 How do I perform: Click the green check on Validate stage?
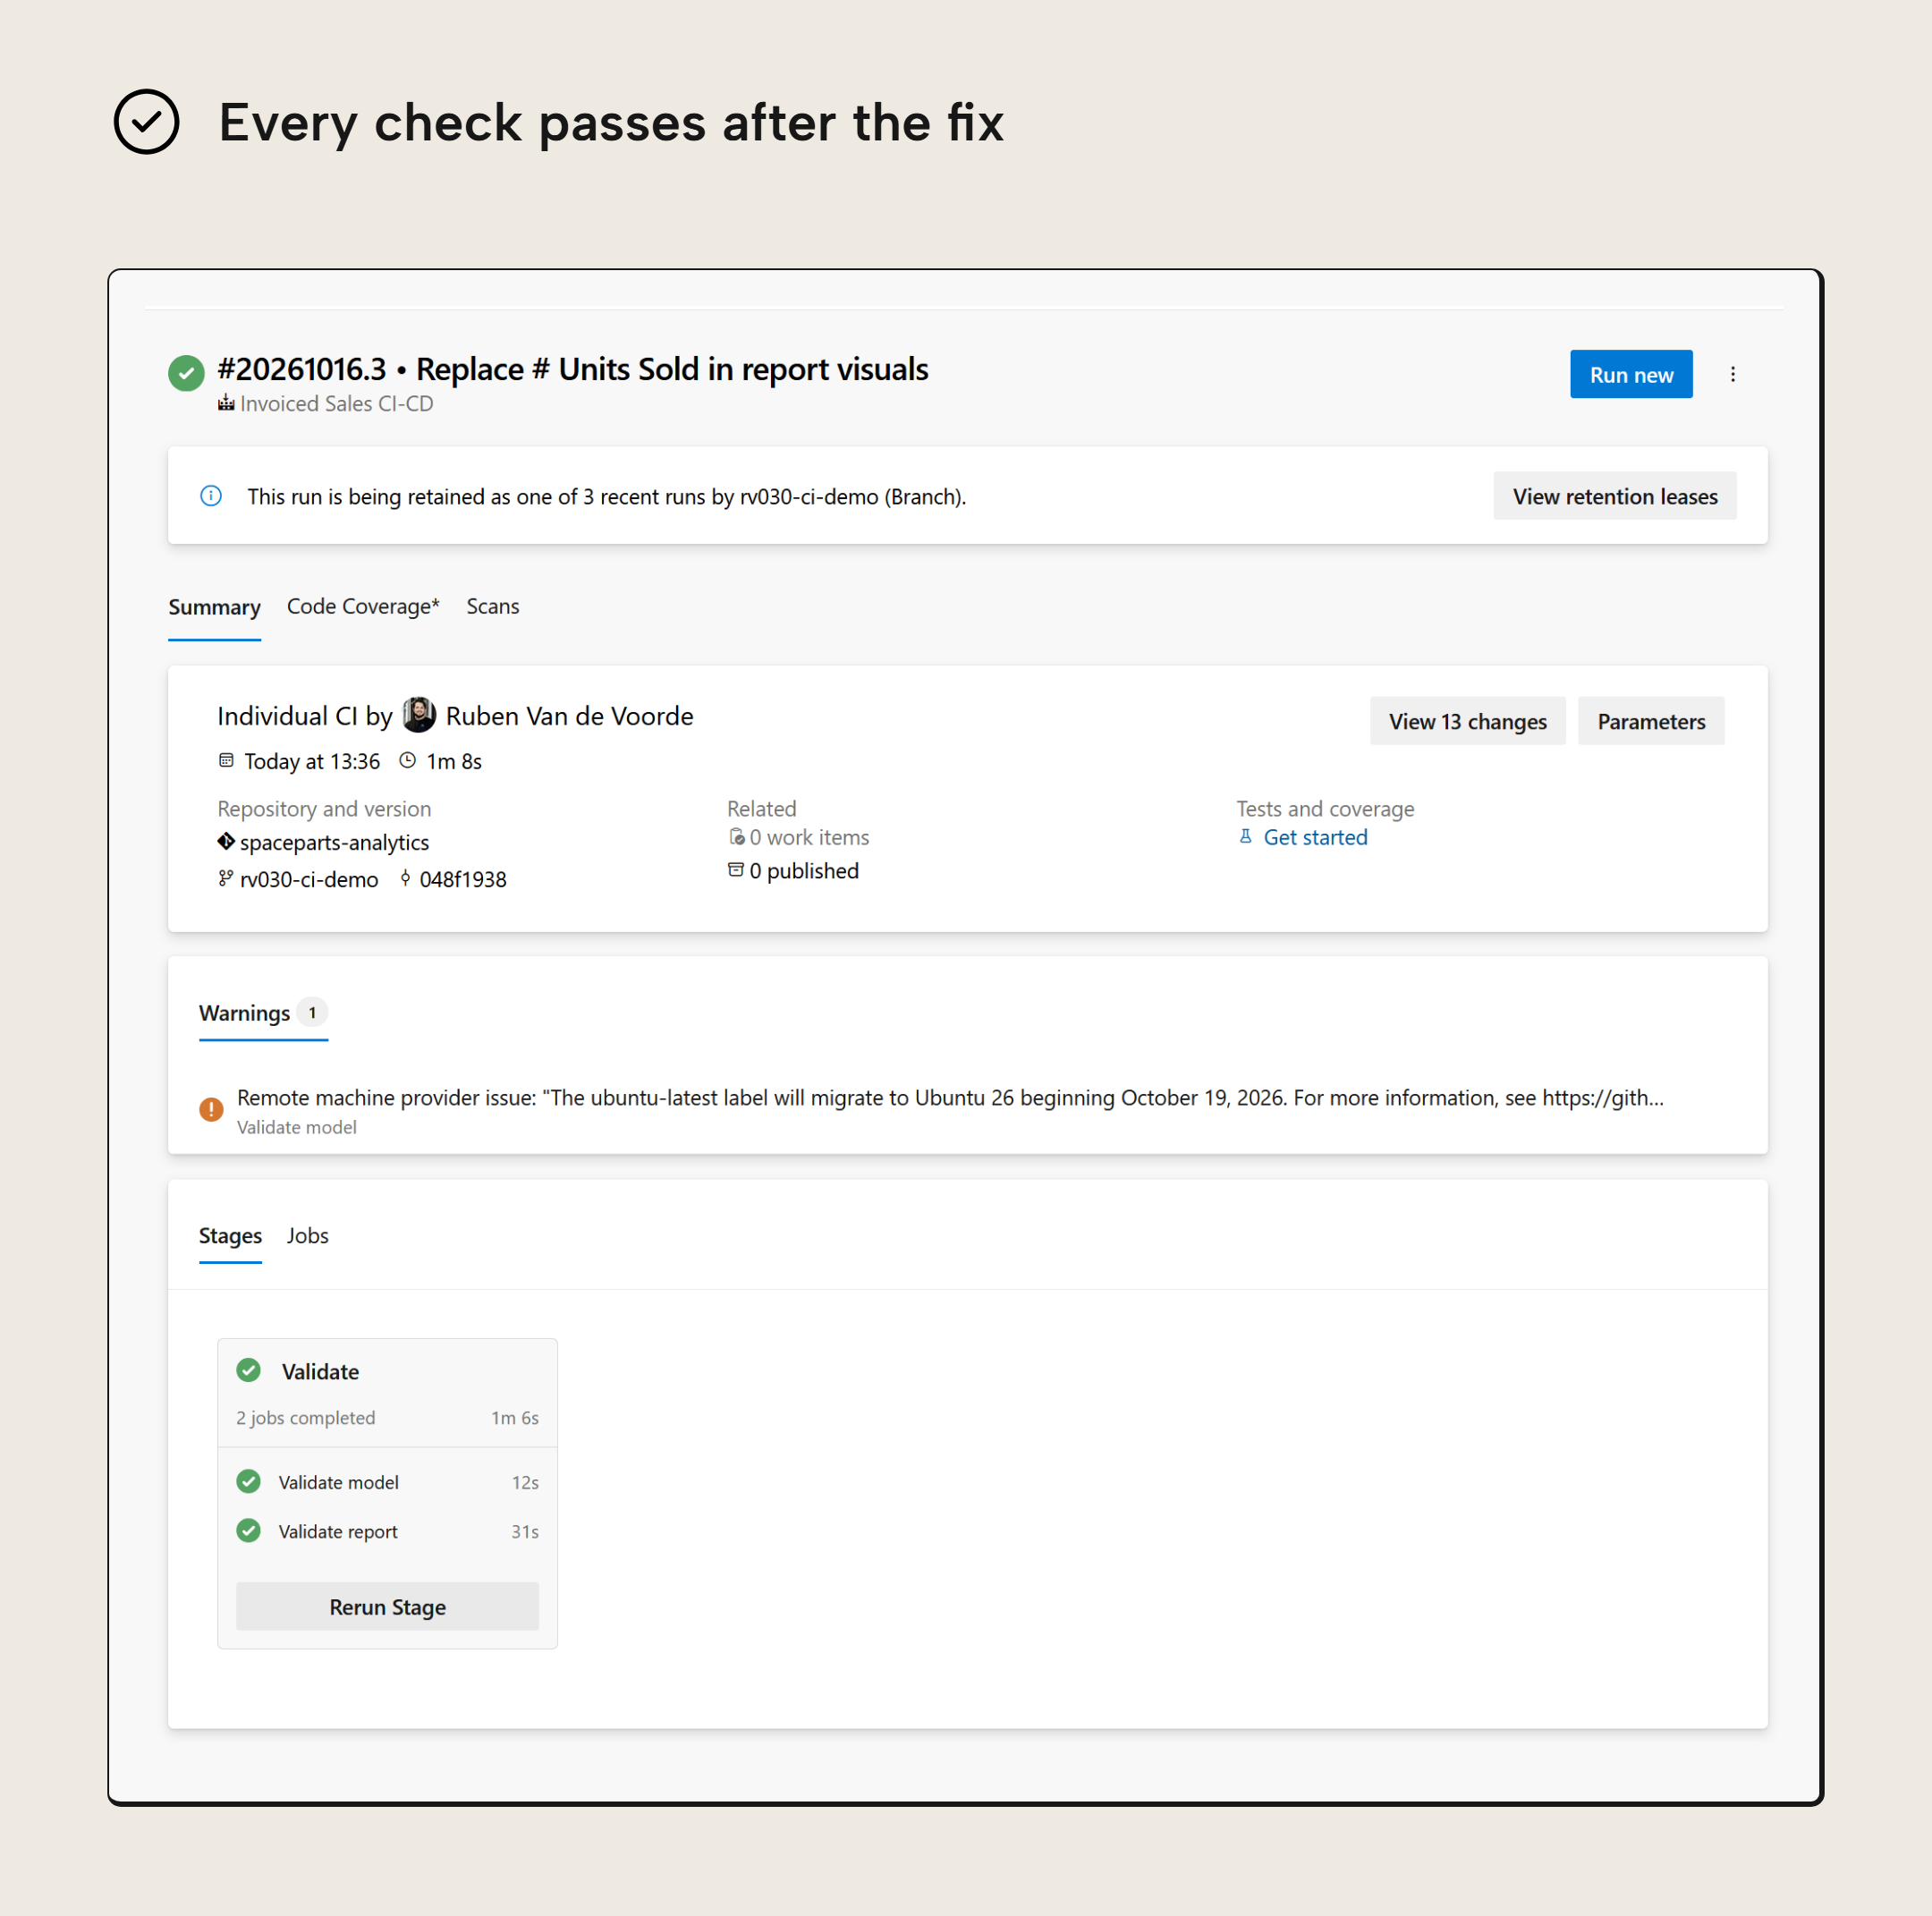coord(249,1370)
